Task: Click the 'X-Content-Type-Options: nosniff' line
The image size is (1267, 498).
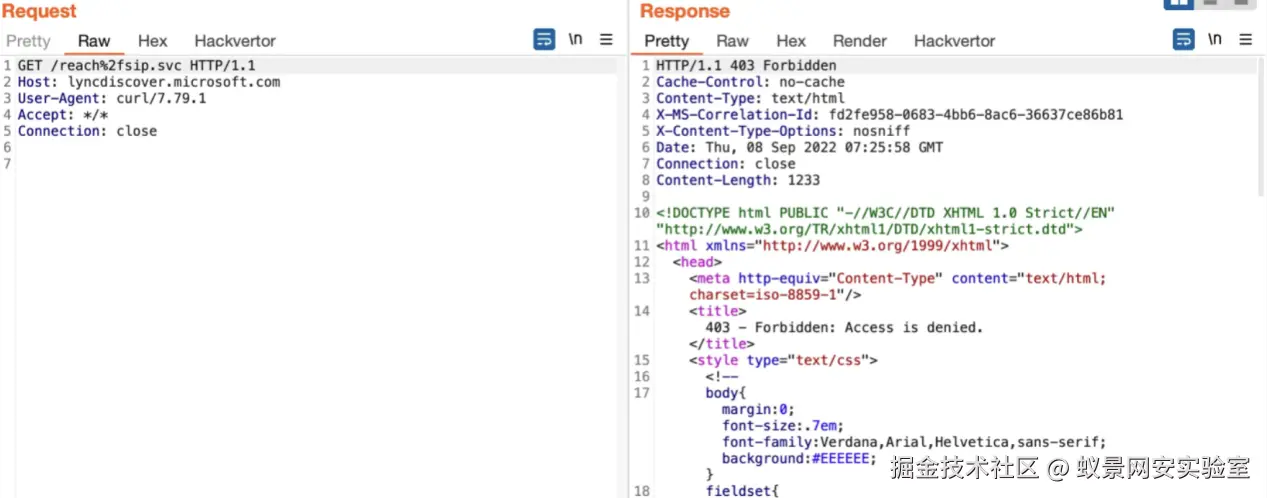Action: [x=784, y=131]
